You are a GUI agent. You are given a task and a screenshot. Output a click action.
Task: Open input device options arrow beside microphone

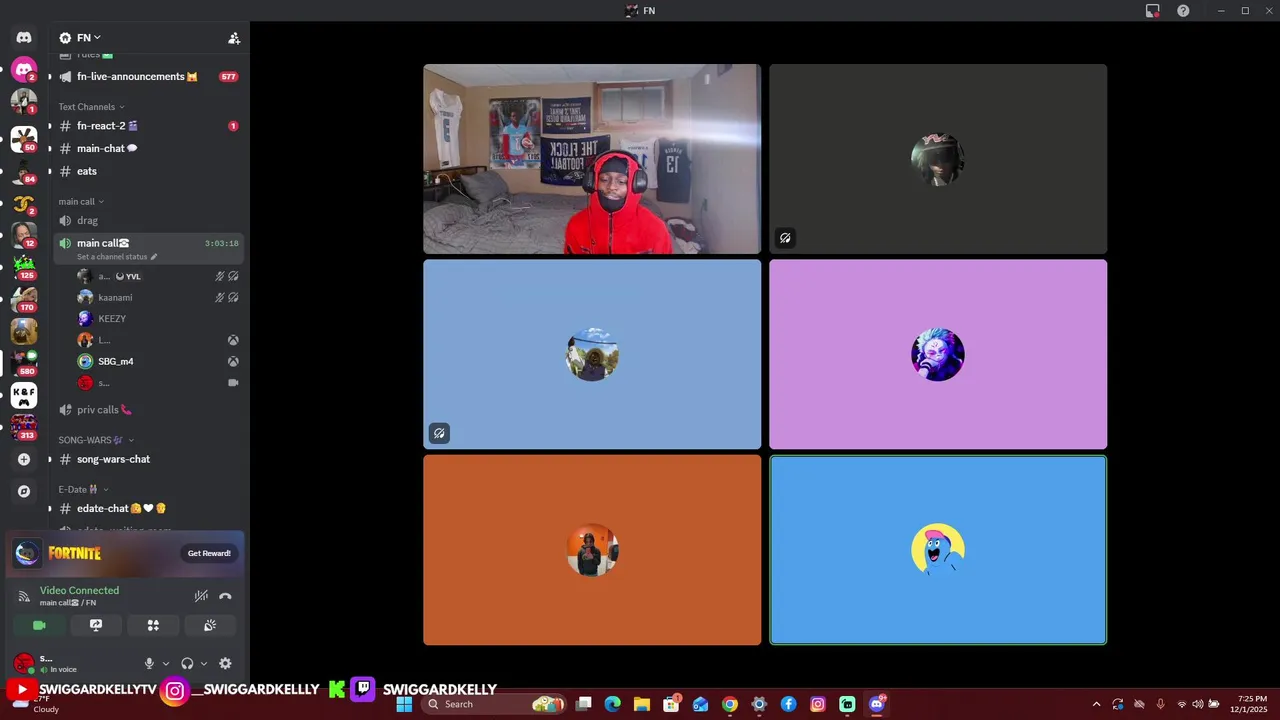tap(166, 663)
